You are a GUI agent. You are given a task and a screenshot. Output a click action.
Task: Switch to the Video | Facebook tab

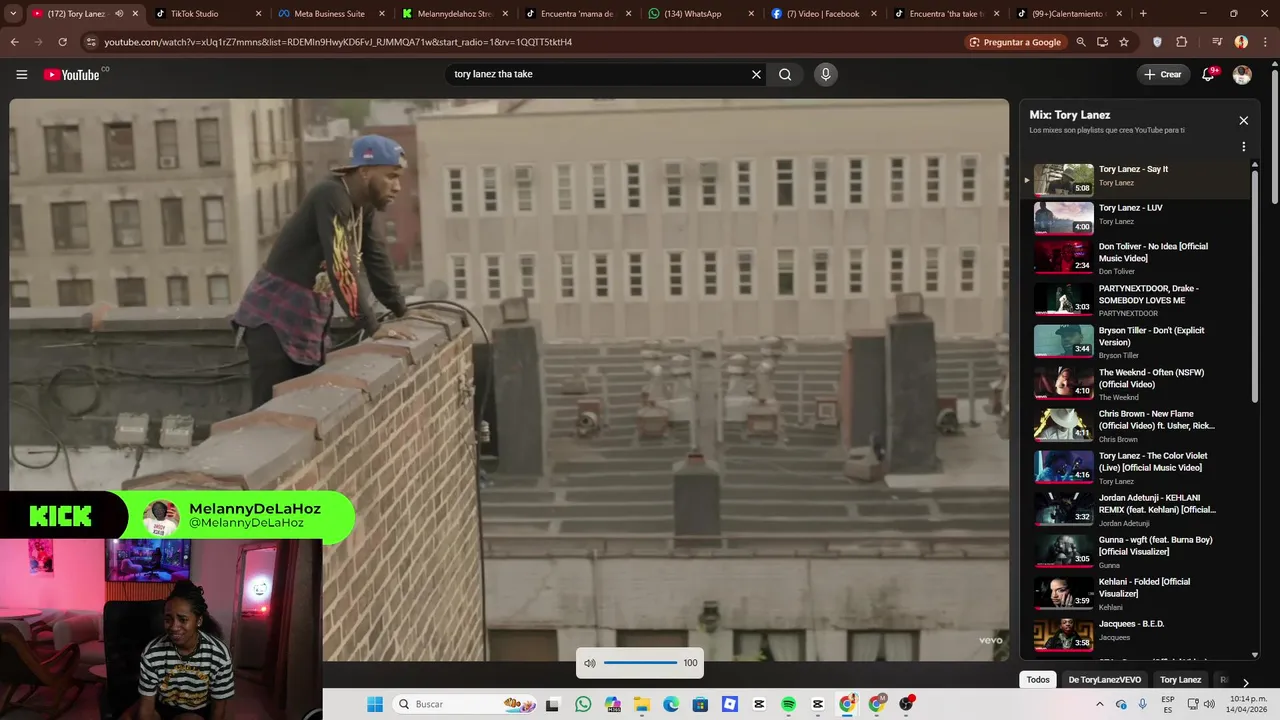click(823, 14)
